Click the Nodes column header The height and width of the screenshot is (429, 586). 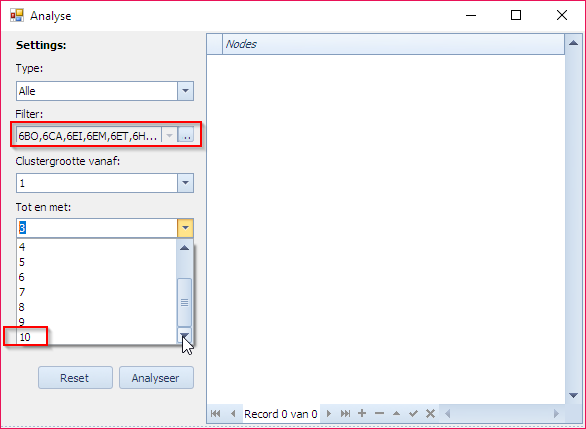point(393,44)
